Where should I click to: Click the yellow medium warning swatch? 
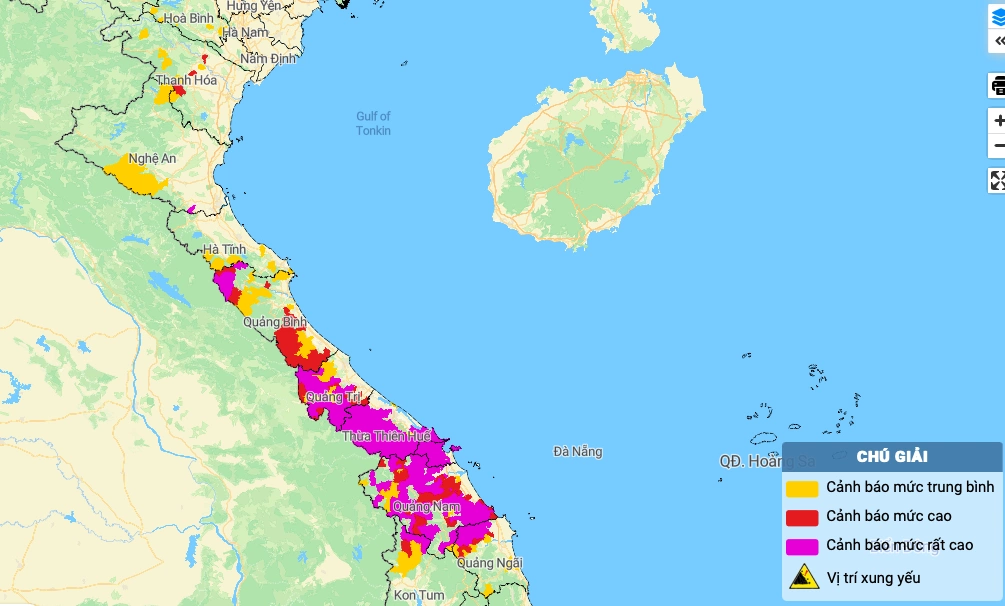(x=802, y=488)
